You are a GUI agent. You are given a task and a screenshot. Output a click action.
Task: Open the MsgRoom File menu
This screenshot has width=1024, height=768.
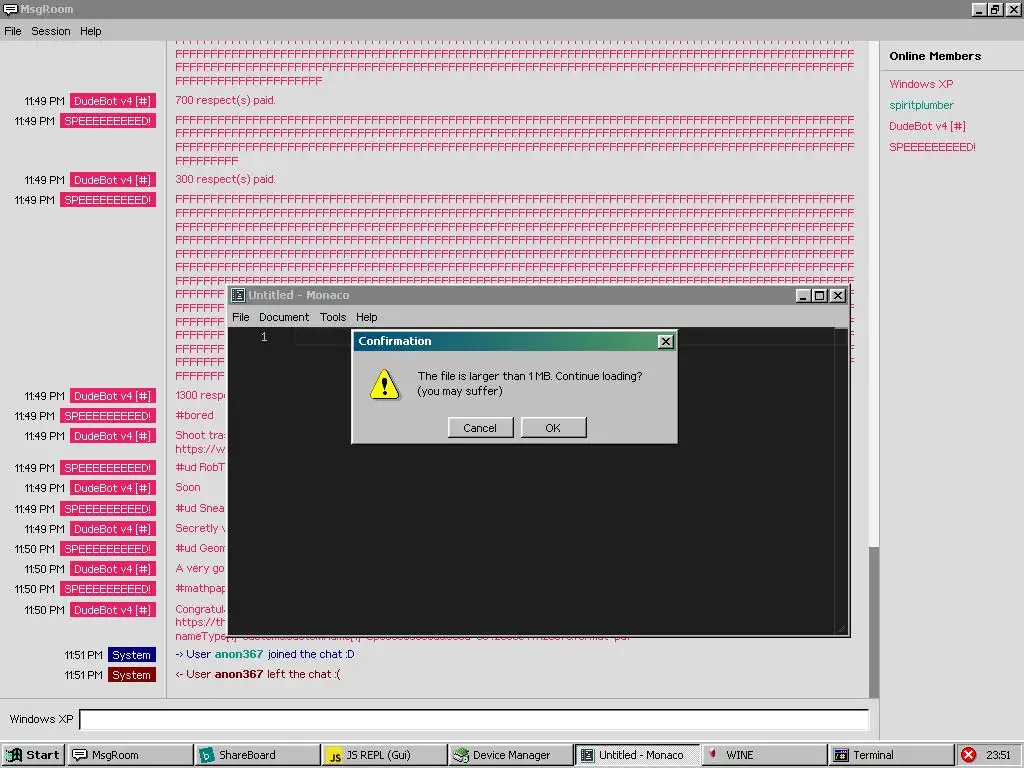click(x=12, y=31)
